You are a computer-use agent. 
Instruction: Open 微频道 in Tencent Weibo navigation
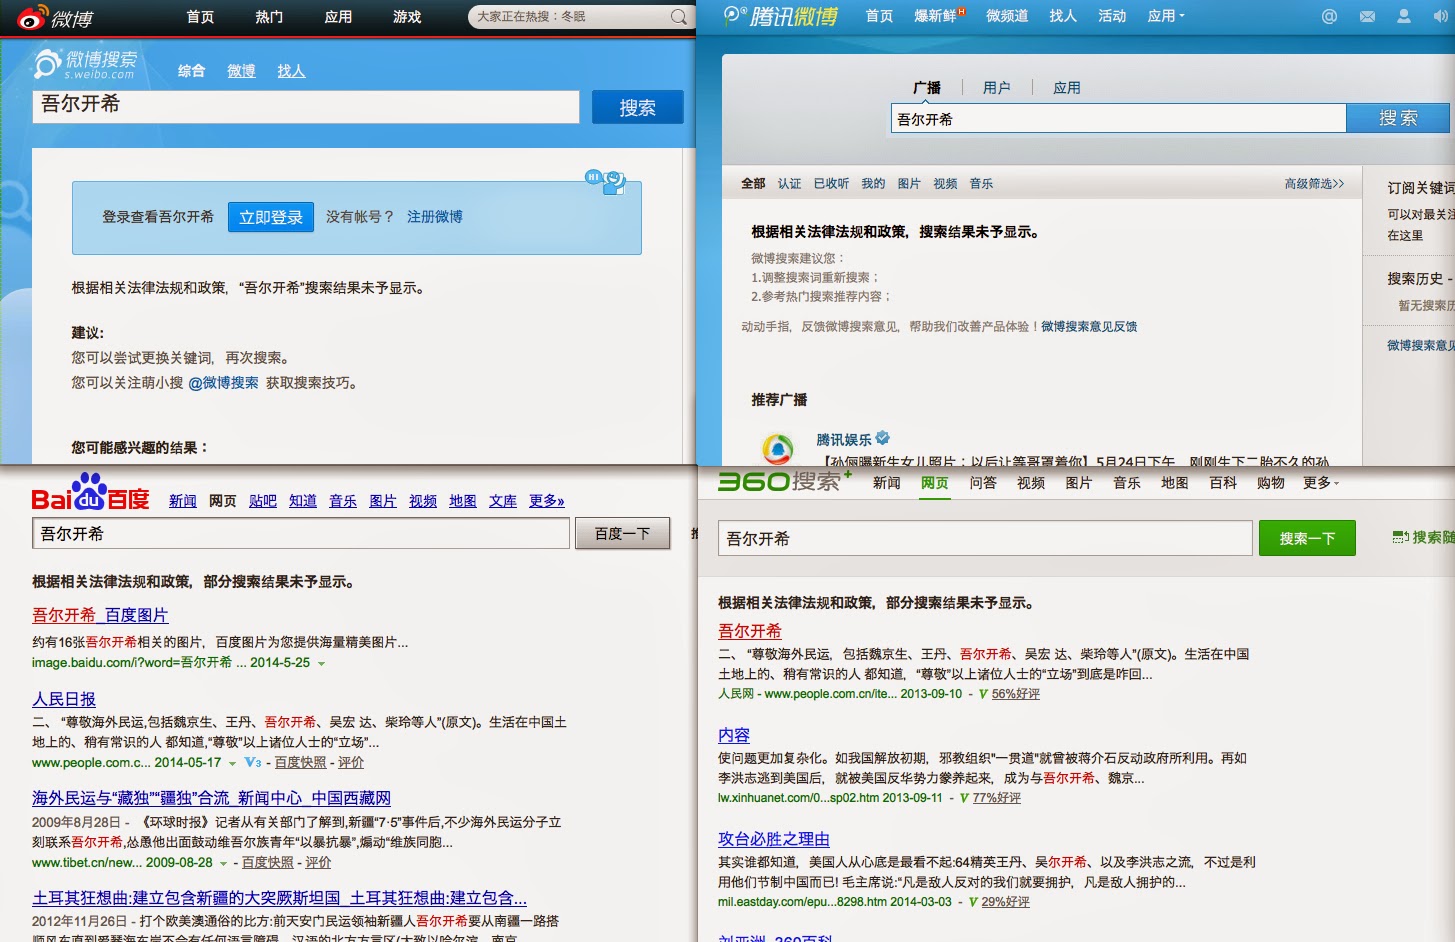(1007, 16)
